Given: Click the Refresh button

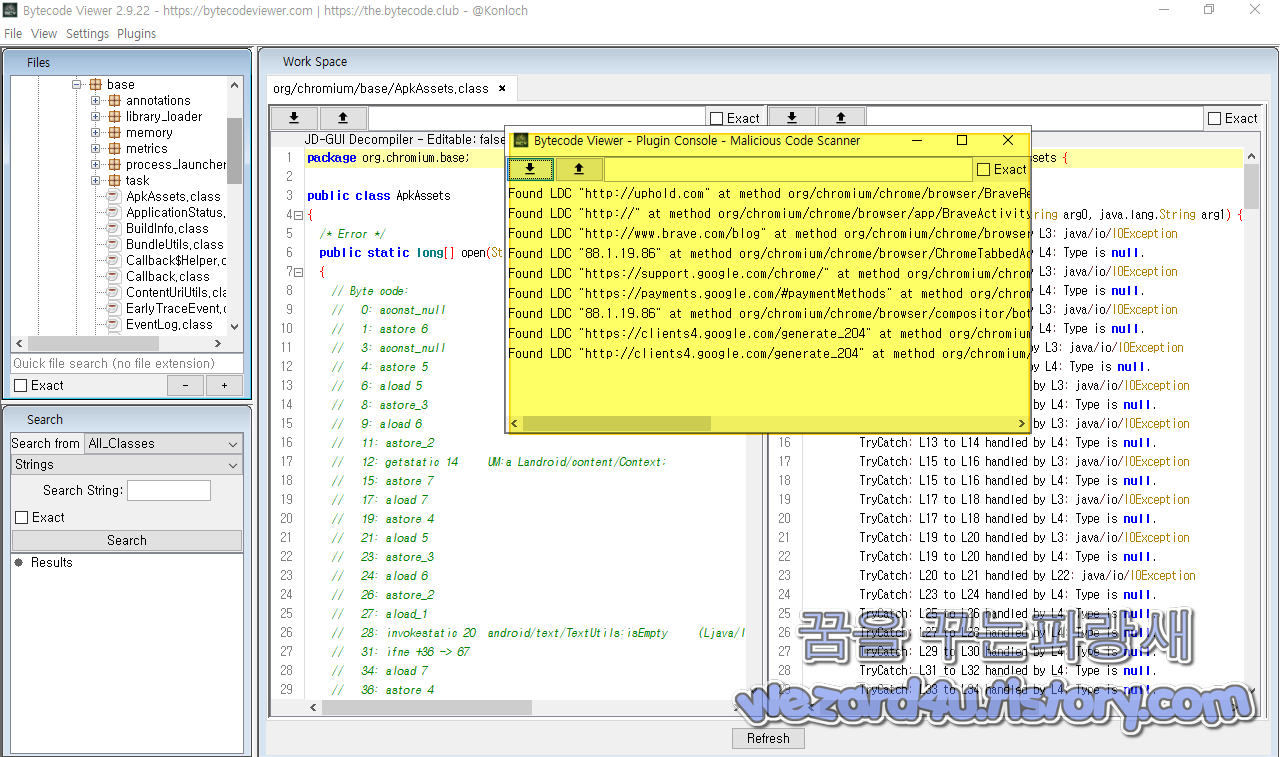Looking at the screenshot, I should 768,739.
